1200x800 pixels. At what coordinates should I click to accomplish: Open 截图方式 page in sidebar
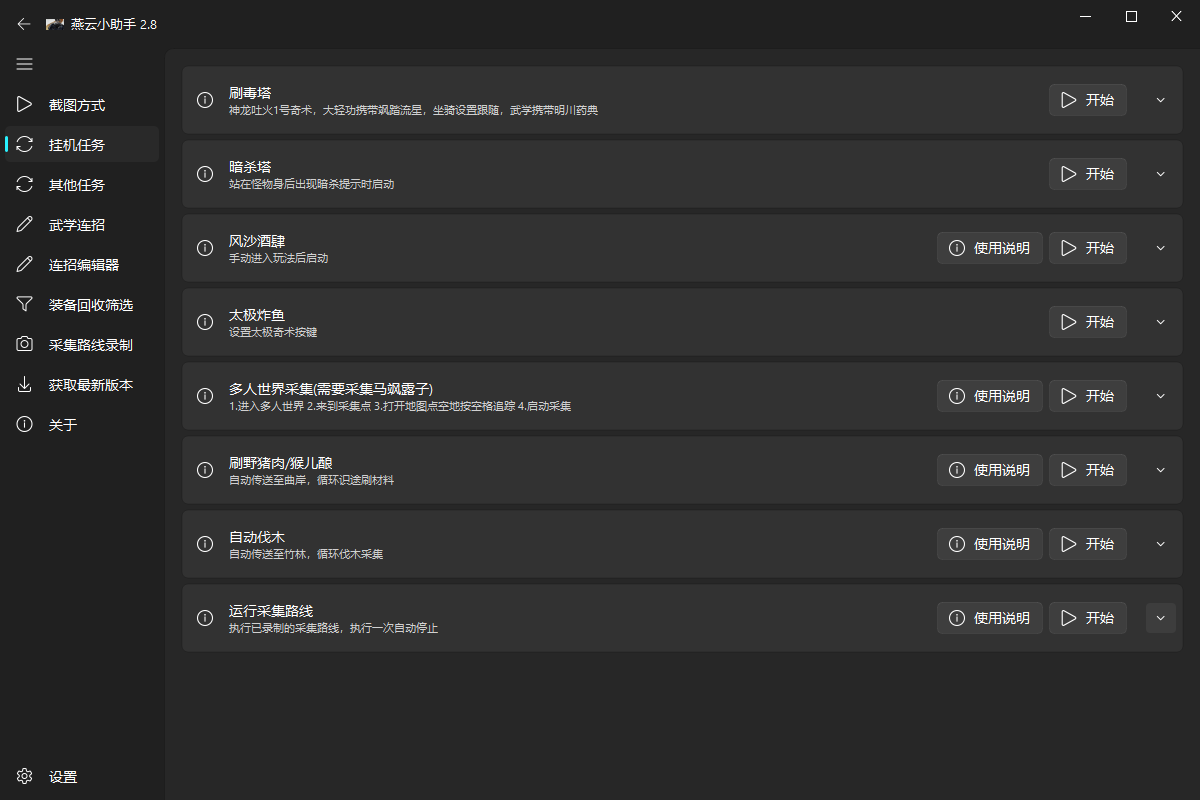(x=82, y=105)
